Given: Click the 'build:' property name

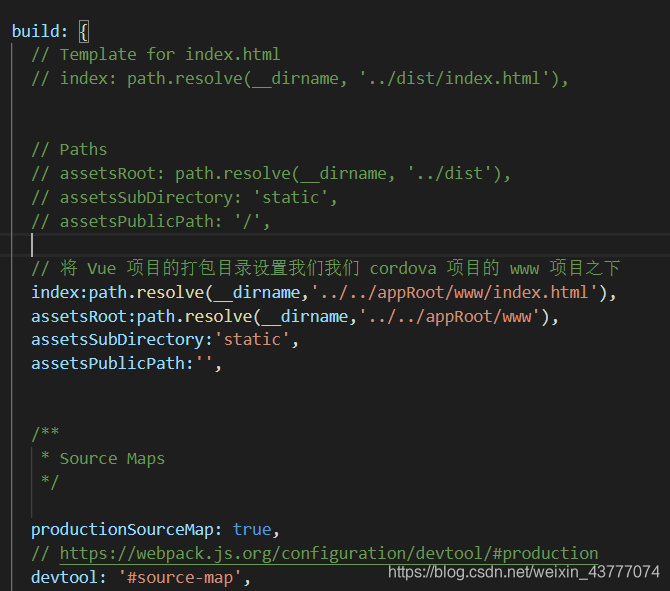Looking at the screenshot, I should pos(39,32).
